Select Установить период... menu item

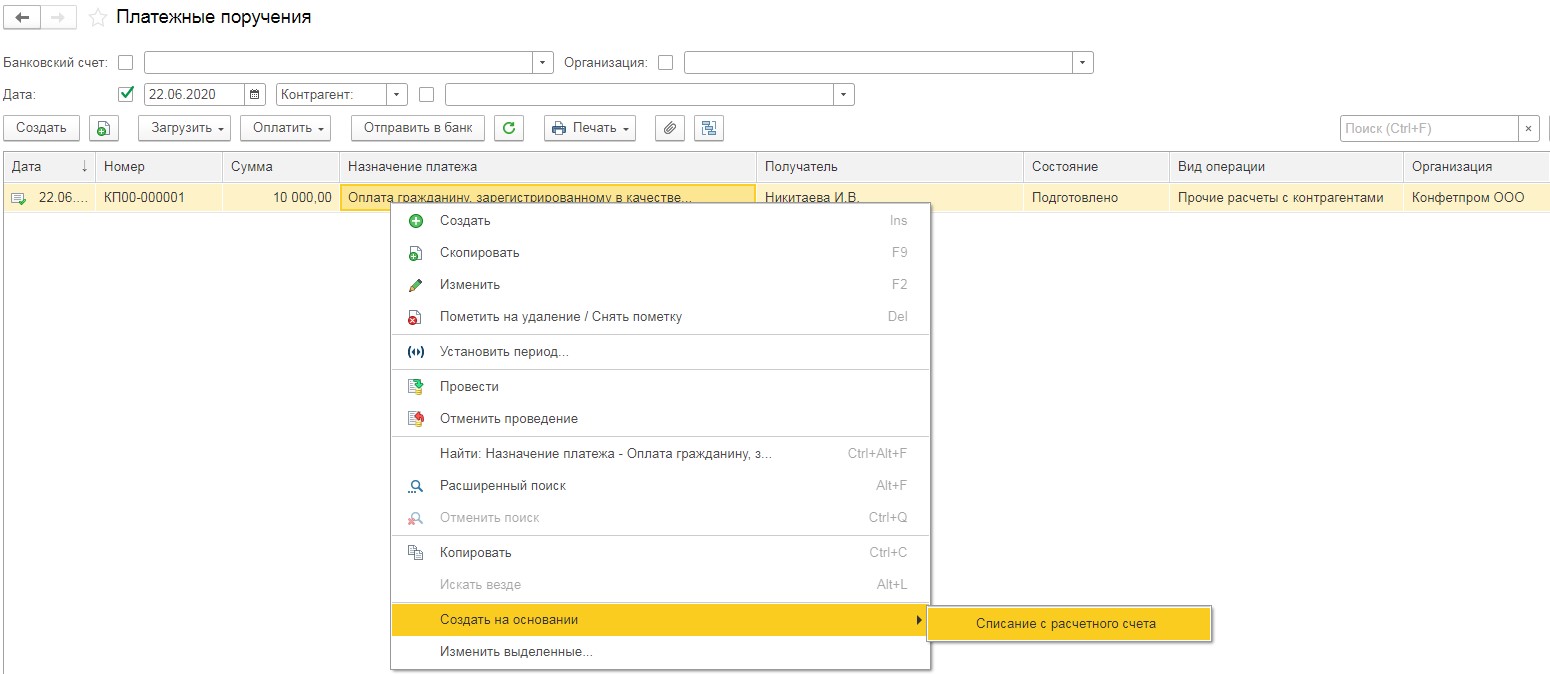pos(660,352)
